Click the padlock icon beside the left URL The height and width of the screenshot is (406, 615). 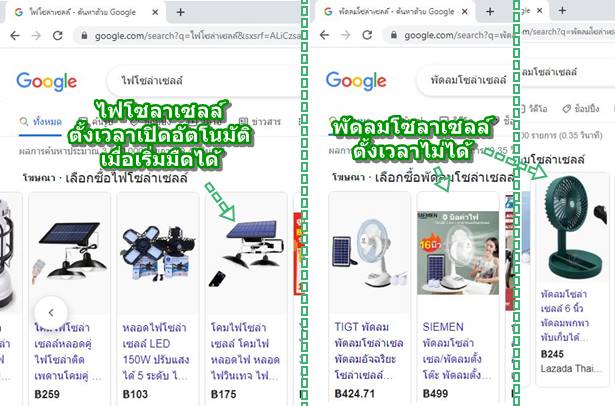84,36
